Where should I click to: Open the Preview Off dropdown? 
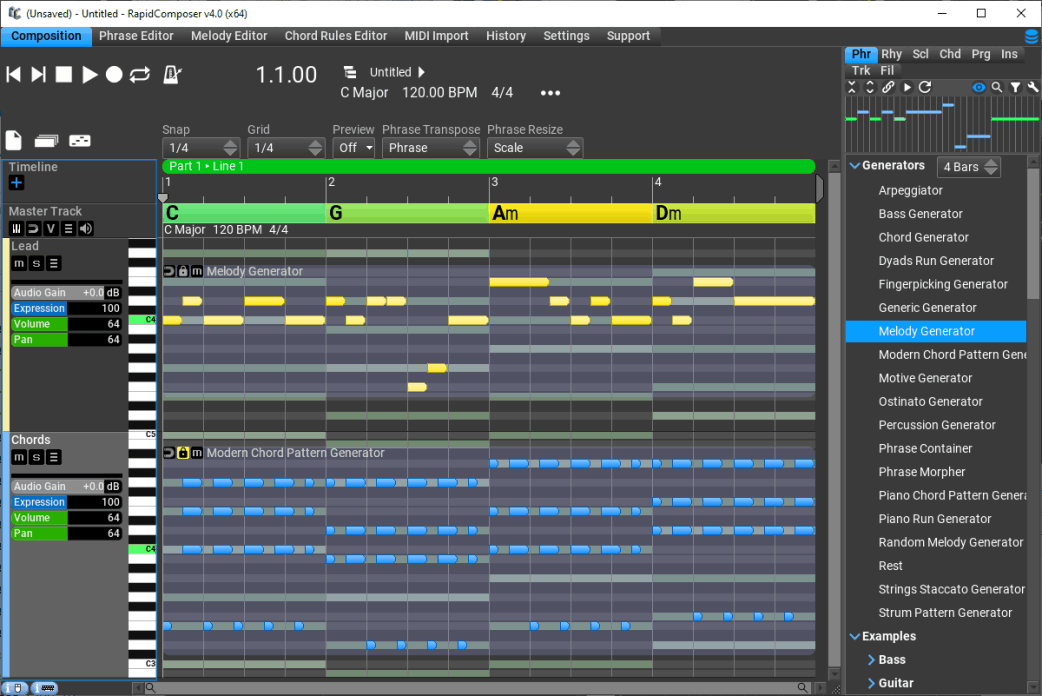point(354,148)
